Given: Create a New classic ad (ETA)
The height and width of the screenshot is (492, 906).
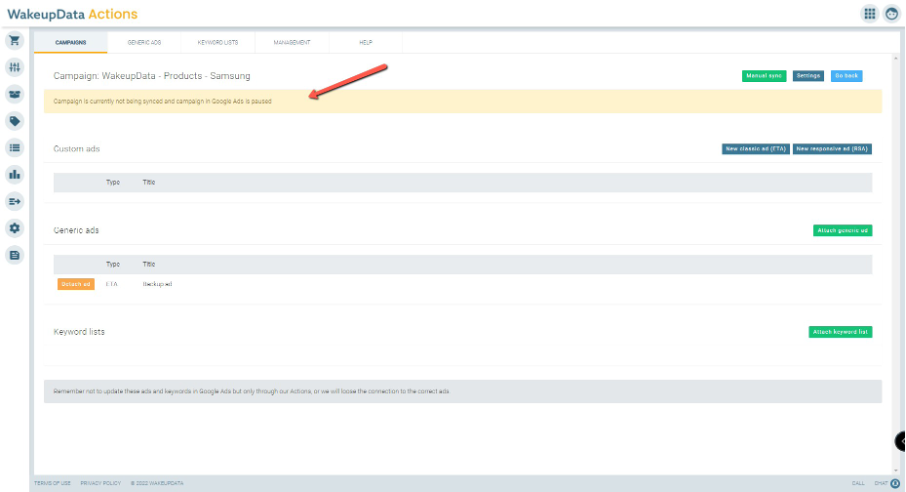Looking at the screenshot, I should tap(756, 149).
